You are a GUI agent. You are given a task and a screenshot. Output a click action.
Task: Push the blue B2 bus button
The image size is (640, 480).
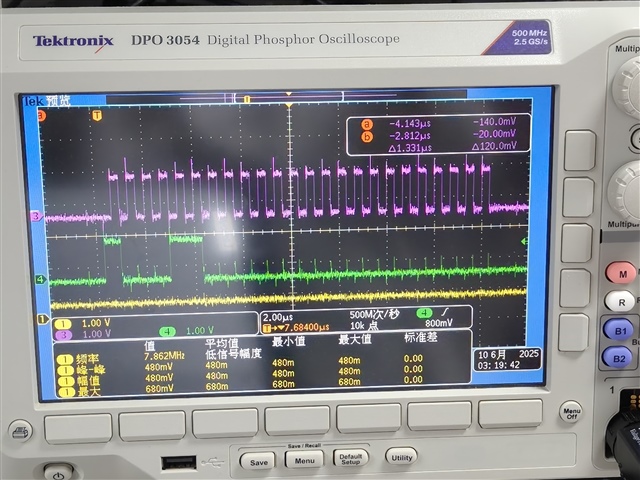[x=618, y=358]
